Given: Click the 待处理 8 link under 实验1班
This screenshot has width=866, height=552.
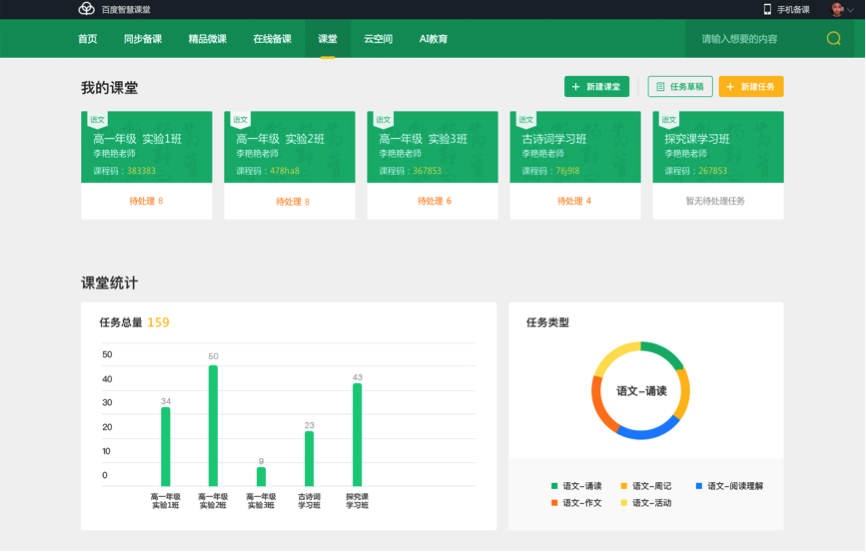Looking at the screenshot, I should pos(146,201).
